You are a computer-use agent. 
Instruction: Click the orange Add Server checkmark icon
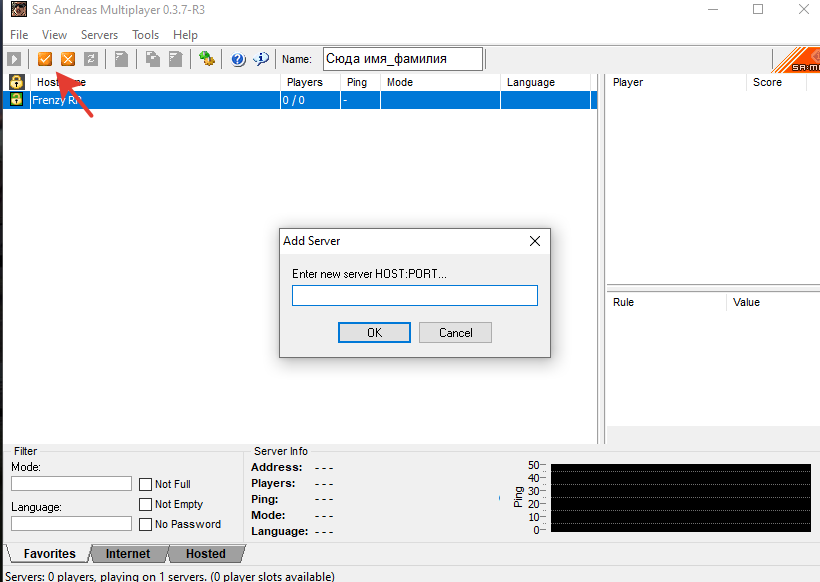tap(45, 59)
